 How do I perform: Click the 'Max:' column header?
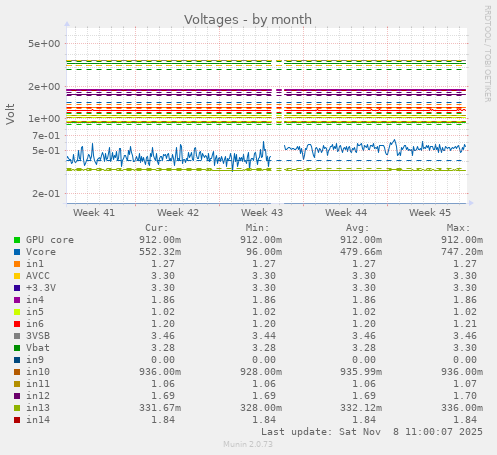point(458,228)
